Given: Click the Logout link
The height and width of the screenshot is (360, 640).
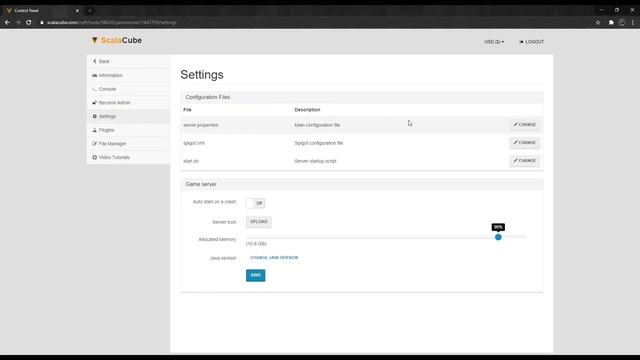Looking at the screenshot, I should (x=531, y=42).
